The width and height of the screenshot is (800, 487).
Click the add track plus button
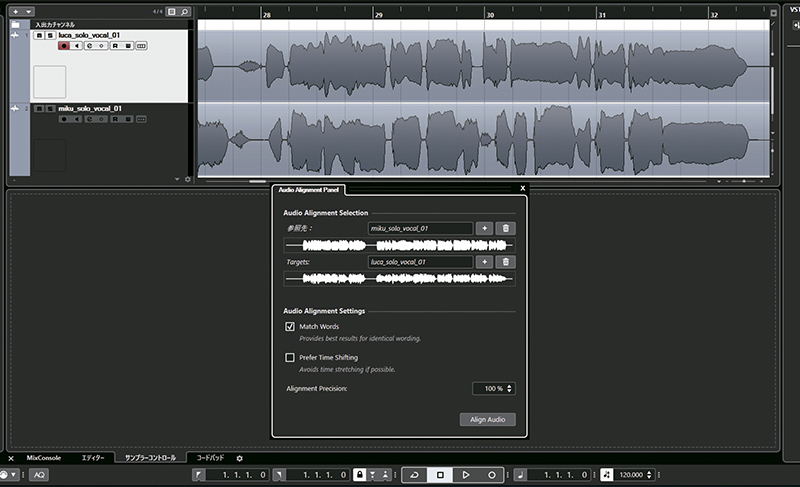point(16,11)
